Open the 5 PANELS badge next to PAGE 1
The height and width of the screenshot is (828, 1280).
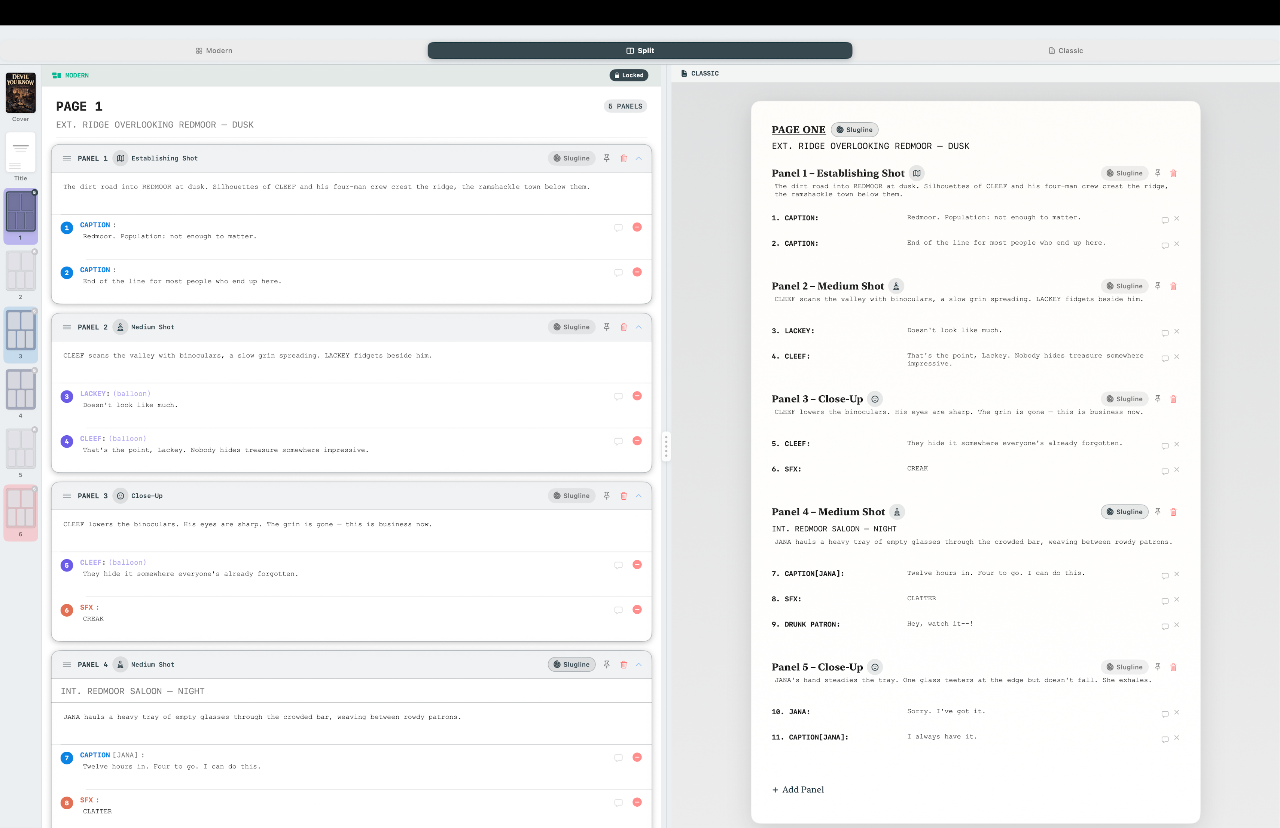(x=626, y=106)
